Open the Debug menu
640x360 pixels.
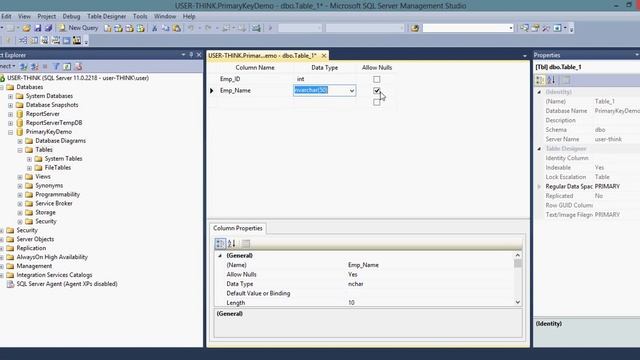pyautogui.click(x=71, y=16)
